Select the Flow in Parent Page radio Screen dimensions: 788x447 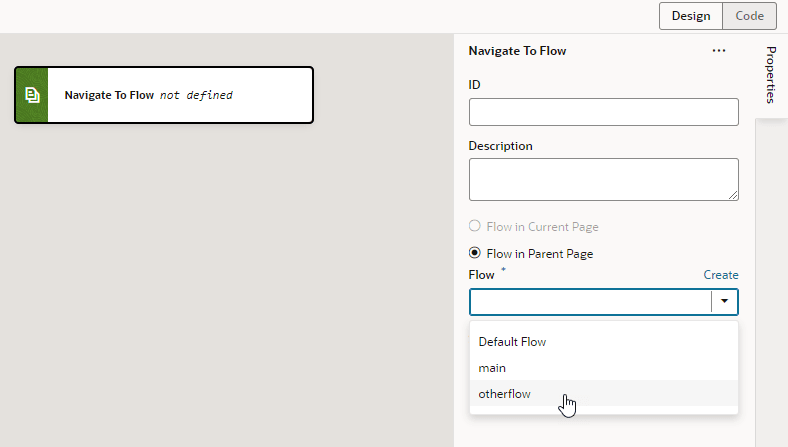click(x=475, y=254)
